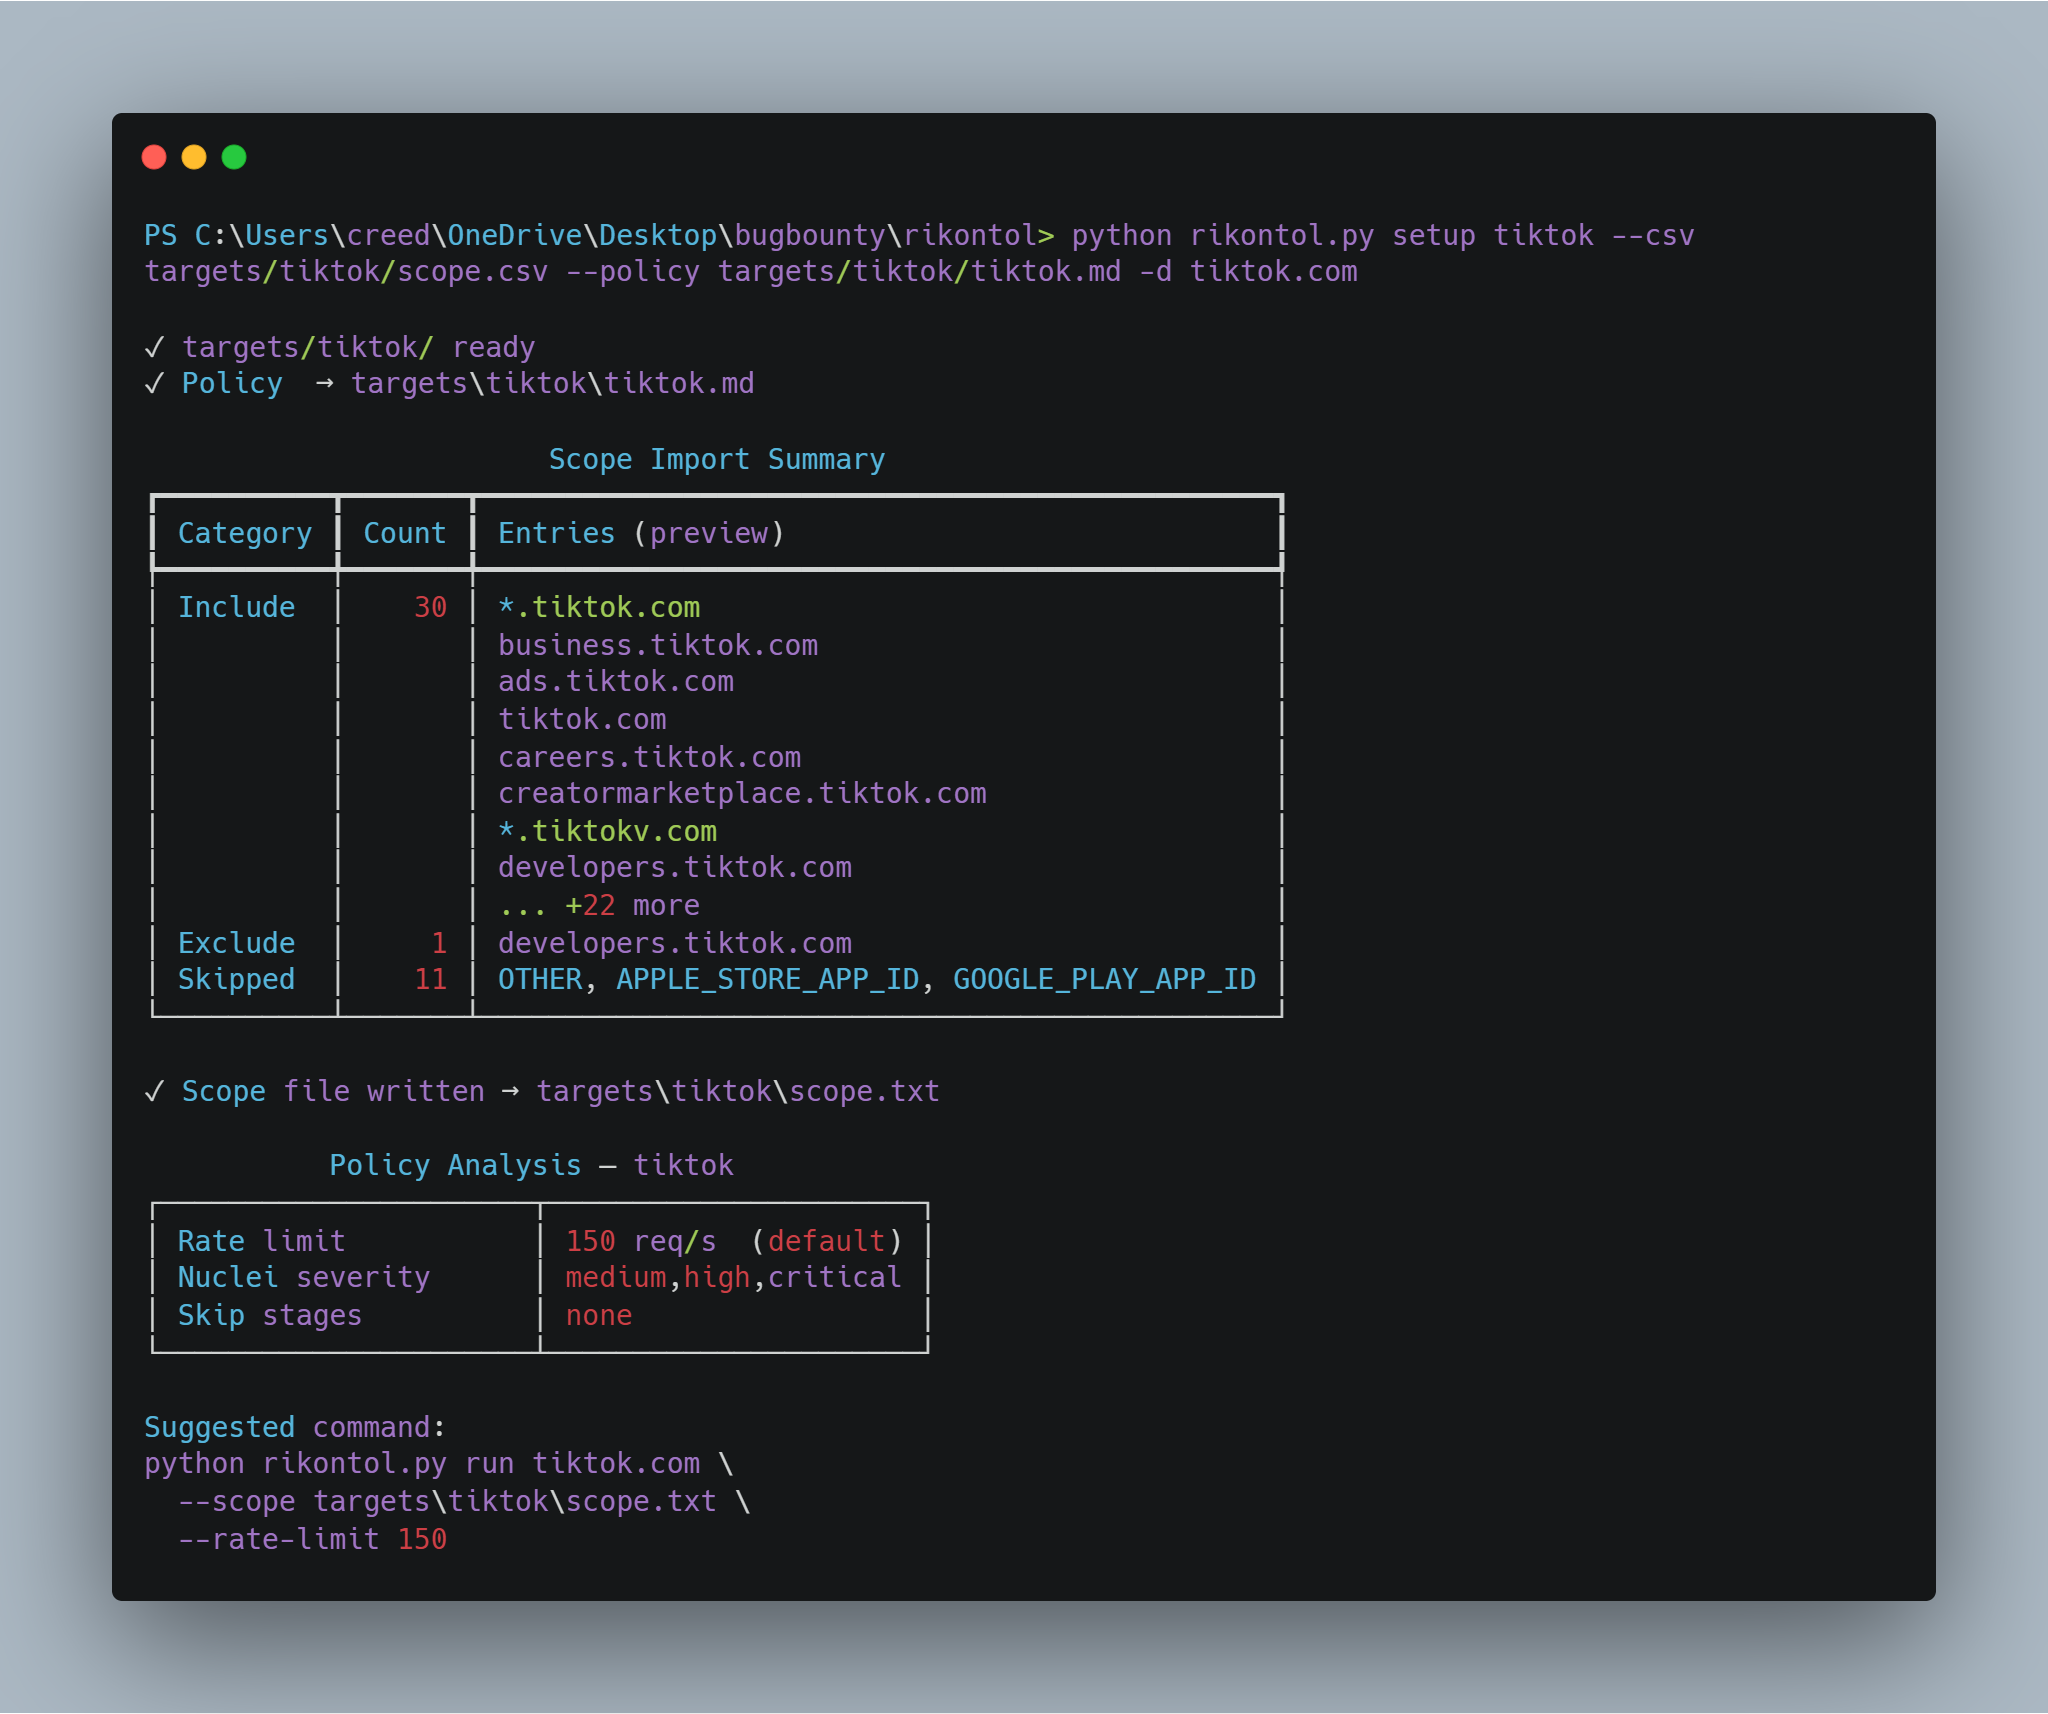Click the 'Entries (preview)' column header
This screenshot has height=1714, width=2048.
coord(641,534)
